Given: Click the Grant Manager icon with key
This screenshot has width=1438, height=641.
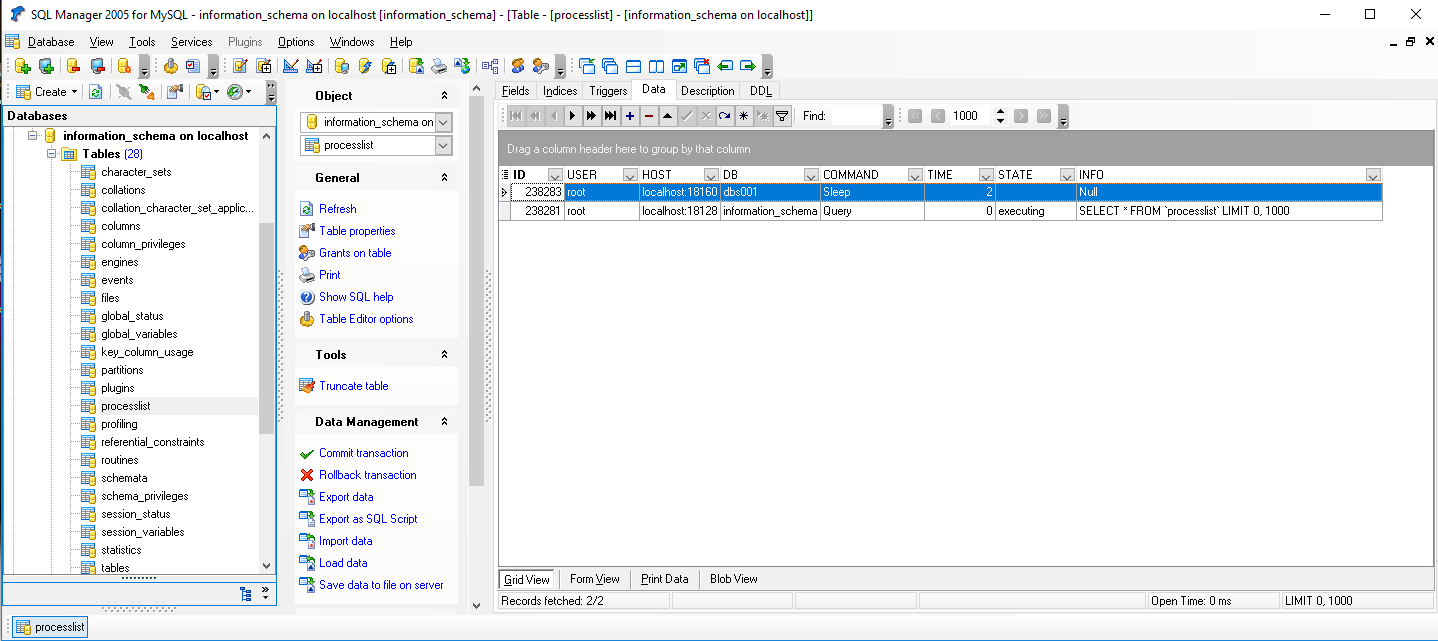Looking at the screenshot, I should click(541, 66).
